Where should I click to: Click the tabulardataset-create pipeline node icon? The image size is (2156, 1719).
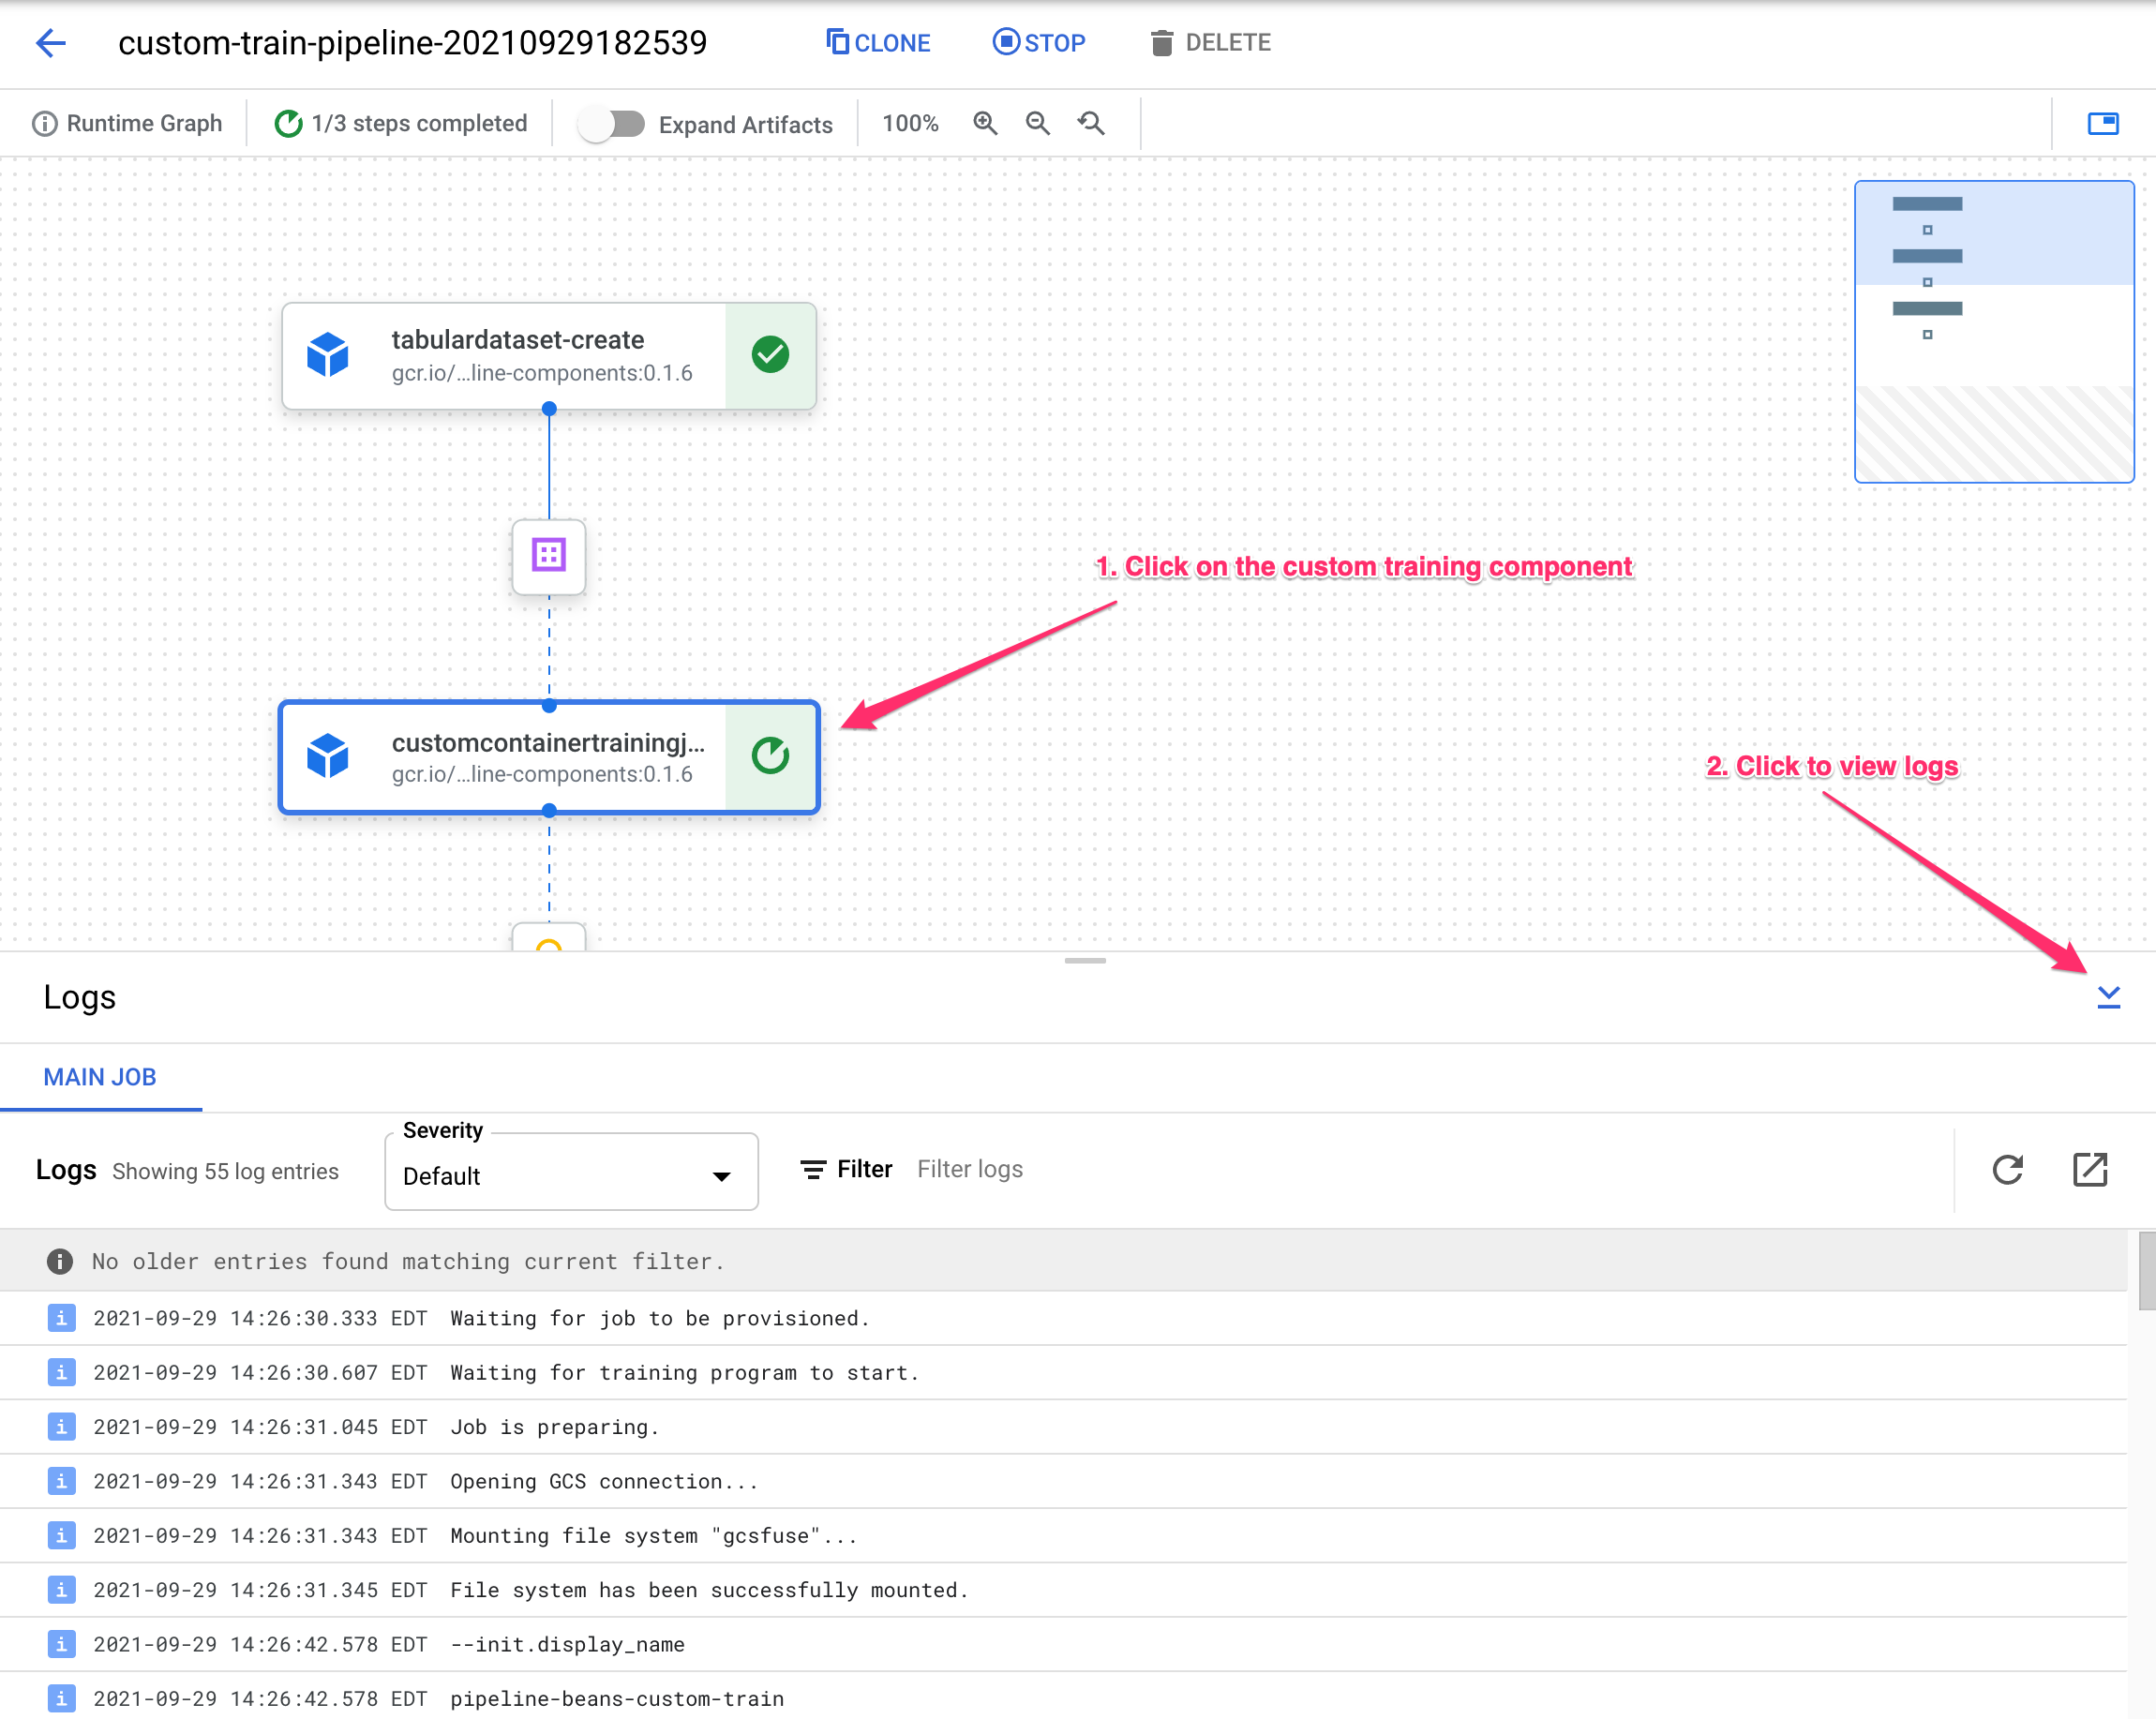tap(334, 352)
